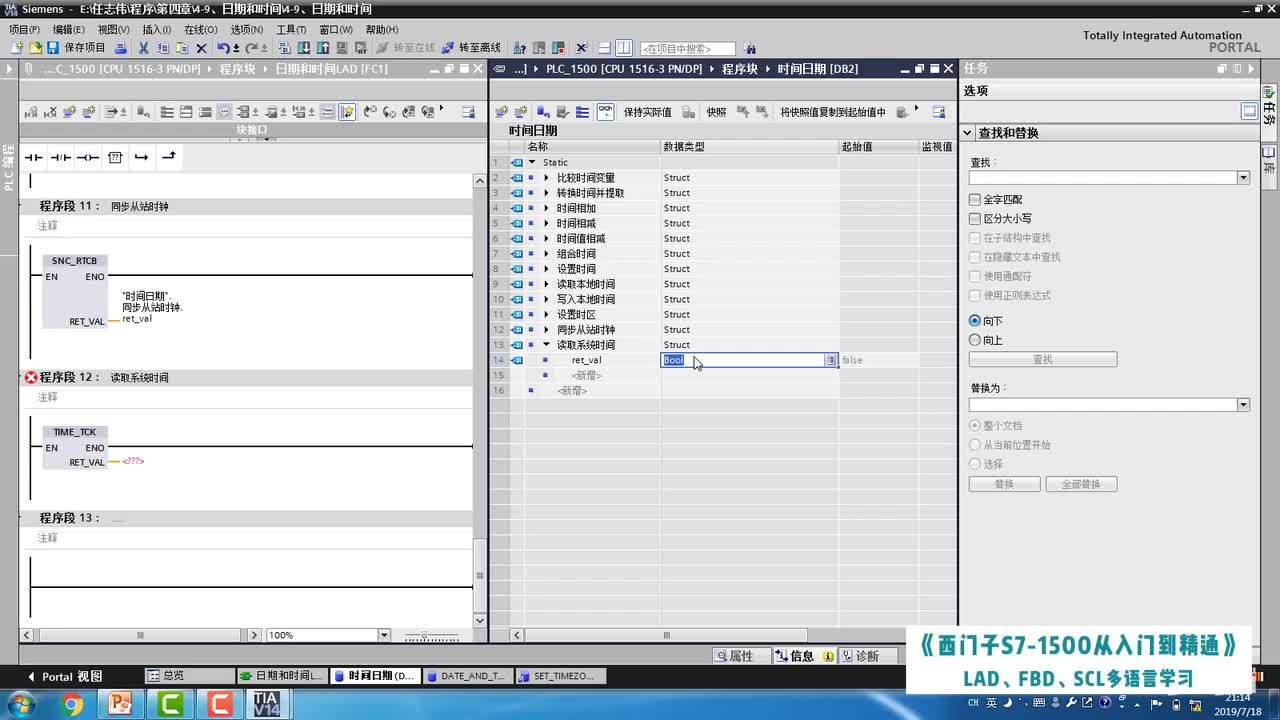Image resolution: width=1280 pixels, height=720 pixels.
Task: Click the open branch instruction icon
Action: tap(141, 157)
